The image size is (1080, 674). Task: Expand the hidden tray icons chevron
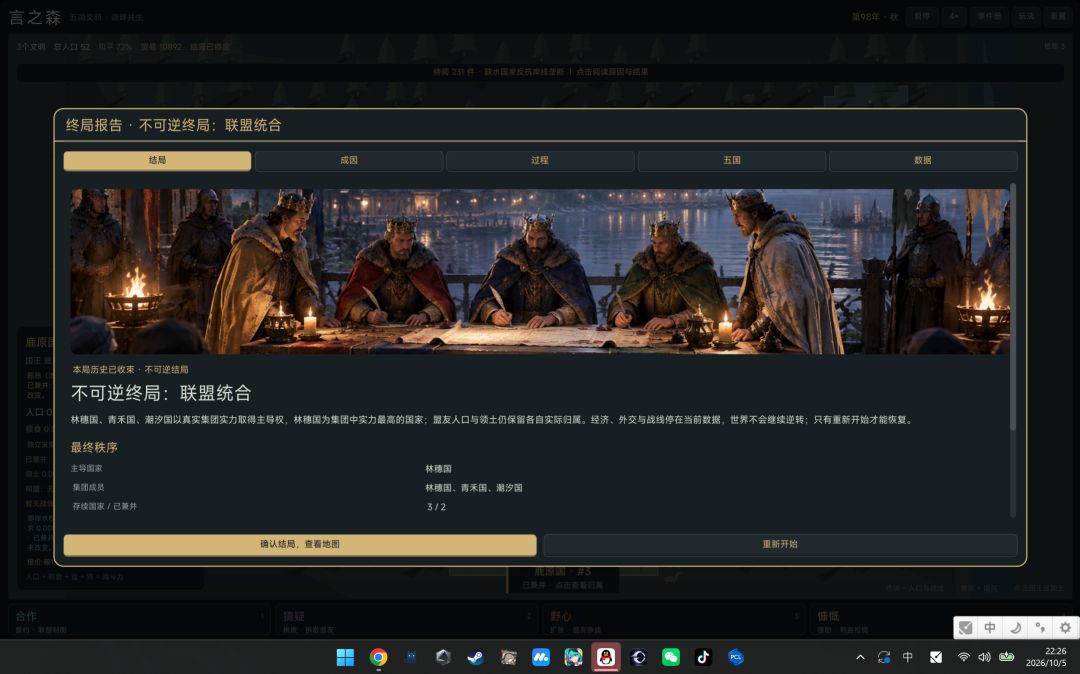tap(860, 657)
